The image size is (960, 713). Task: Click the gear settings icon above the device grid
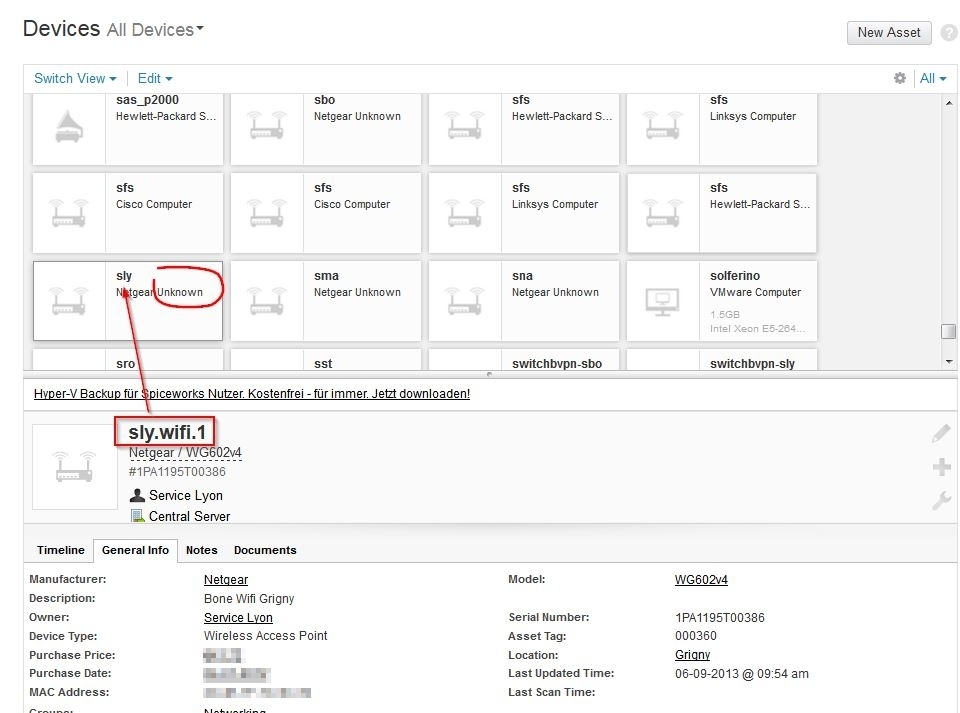pos(899,78)
